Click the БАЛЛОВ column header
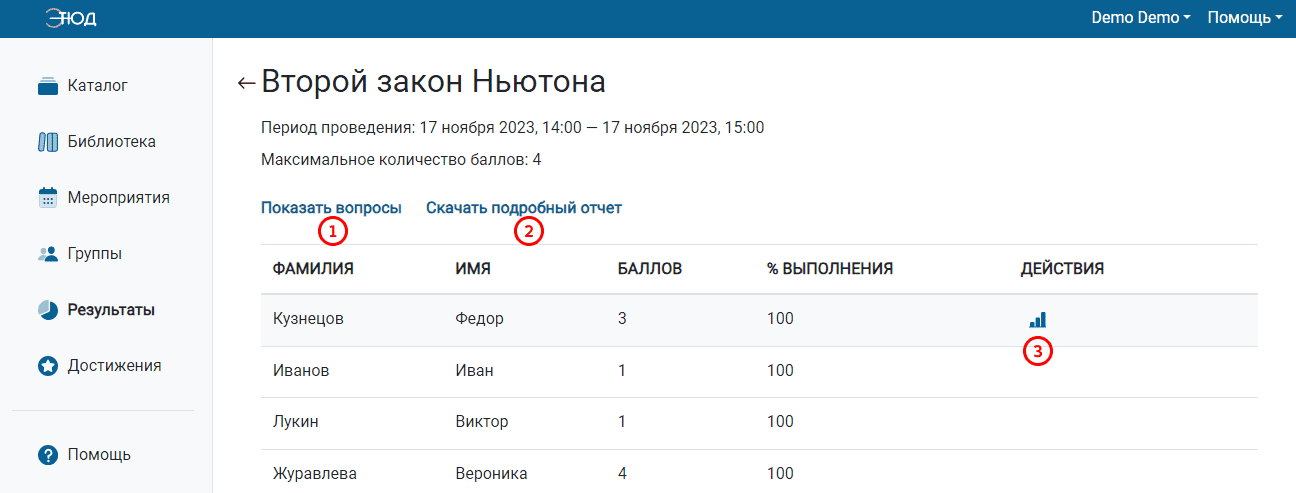This screenshot has width=1296, height=493. 651,269
